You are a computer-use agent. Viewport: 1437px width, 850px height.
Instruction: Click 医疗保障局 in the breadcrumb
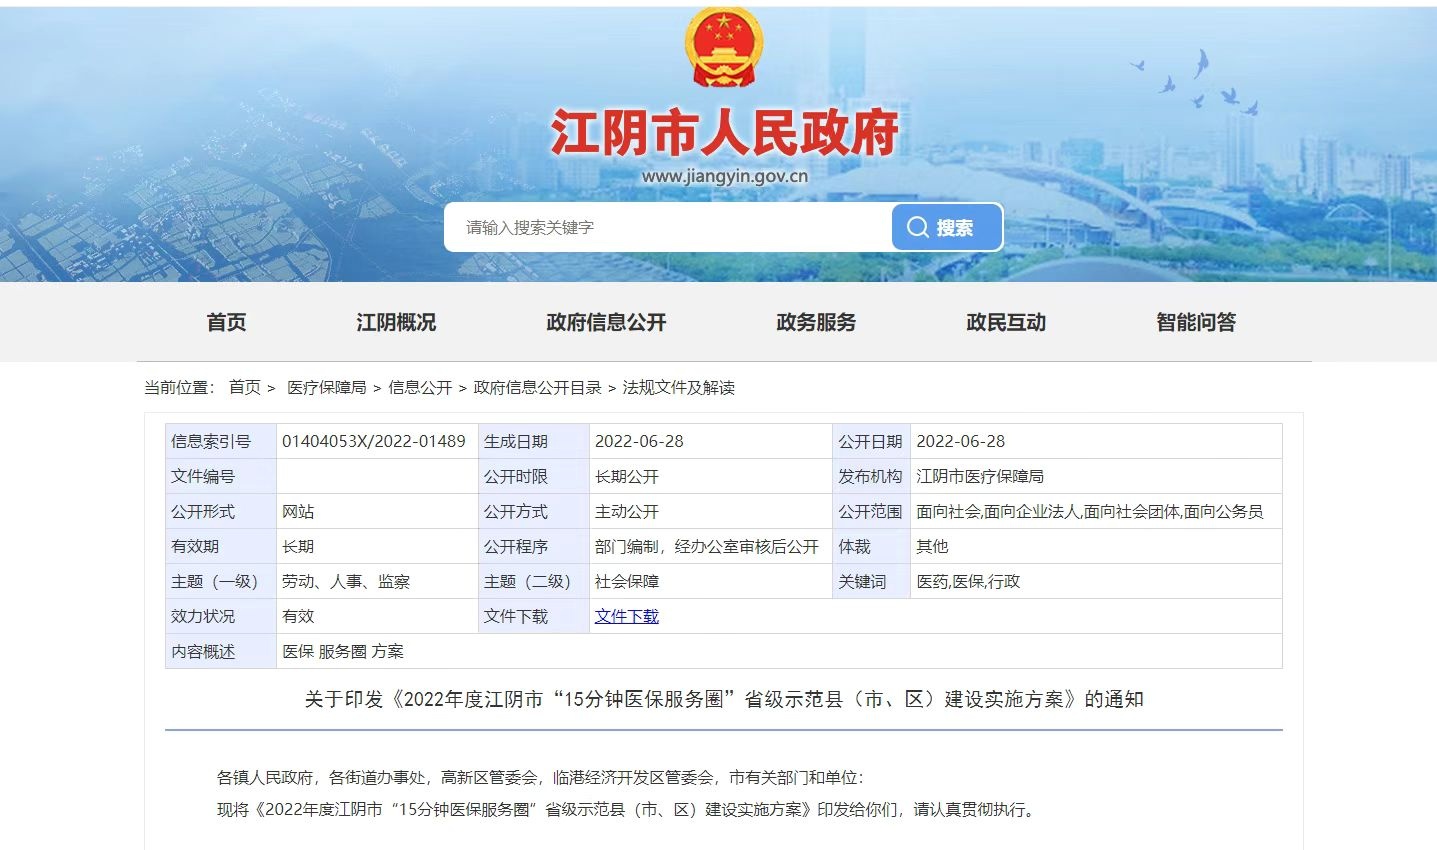326,388
